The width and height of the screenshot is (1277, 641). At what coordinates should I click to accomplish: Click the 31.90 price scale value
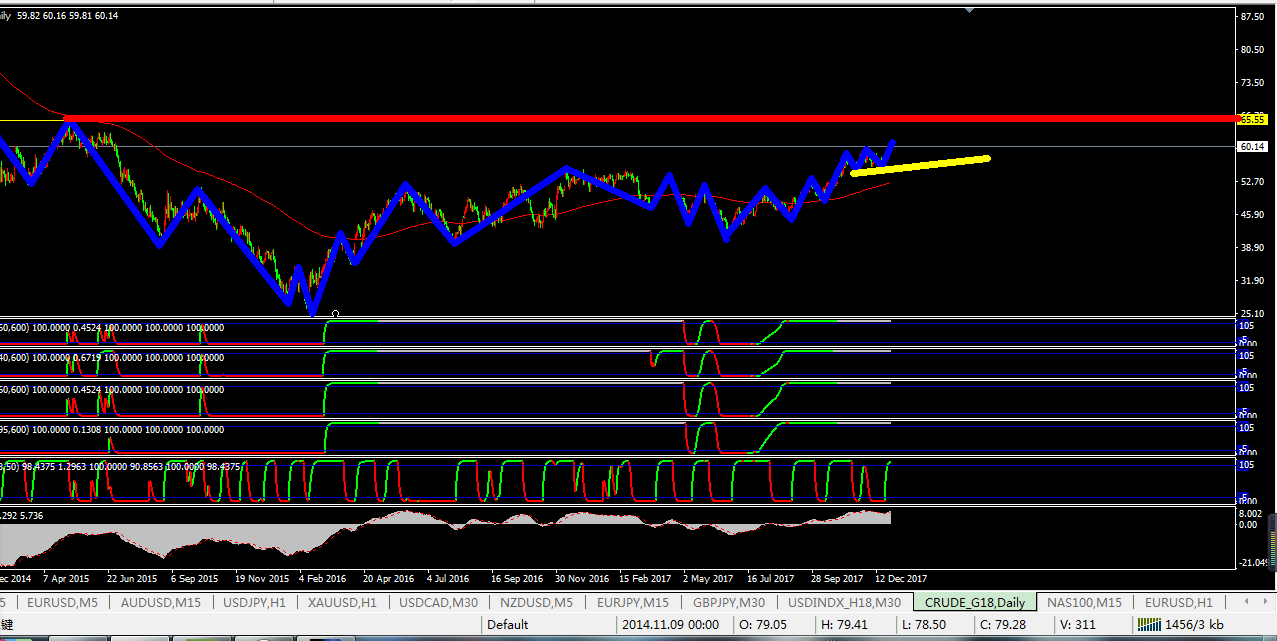[1253, 281]
